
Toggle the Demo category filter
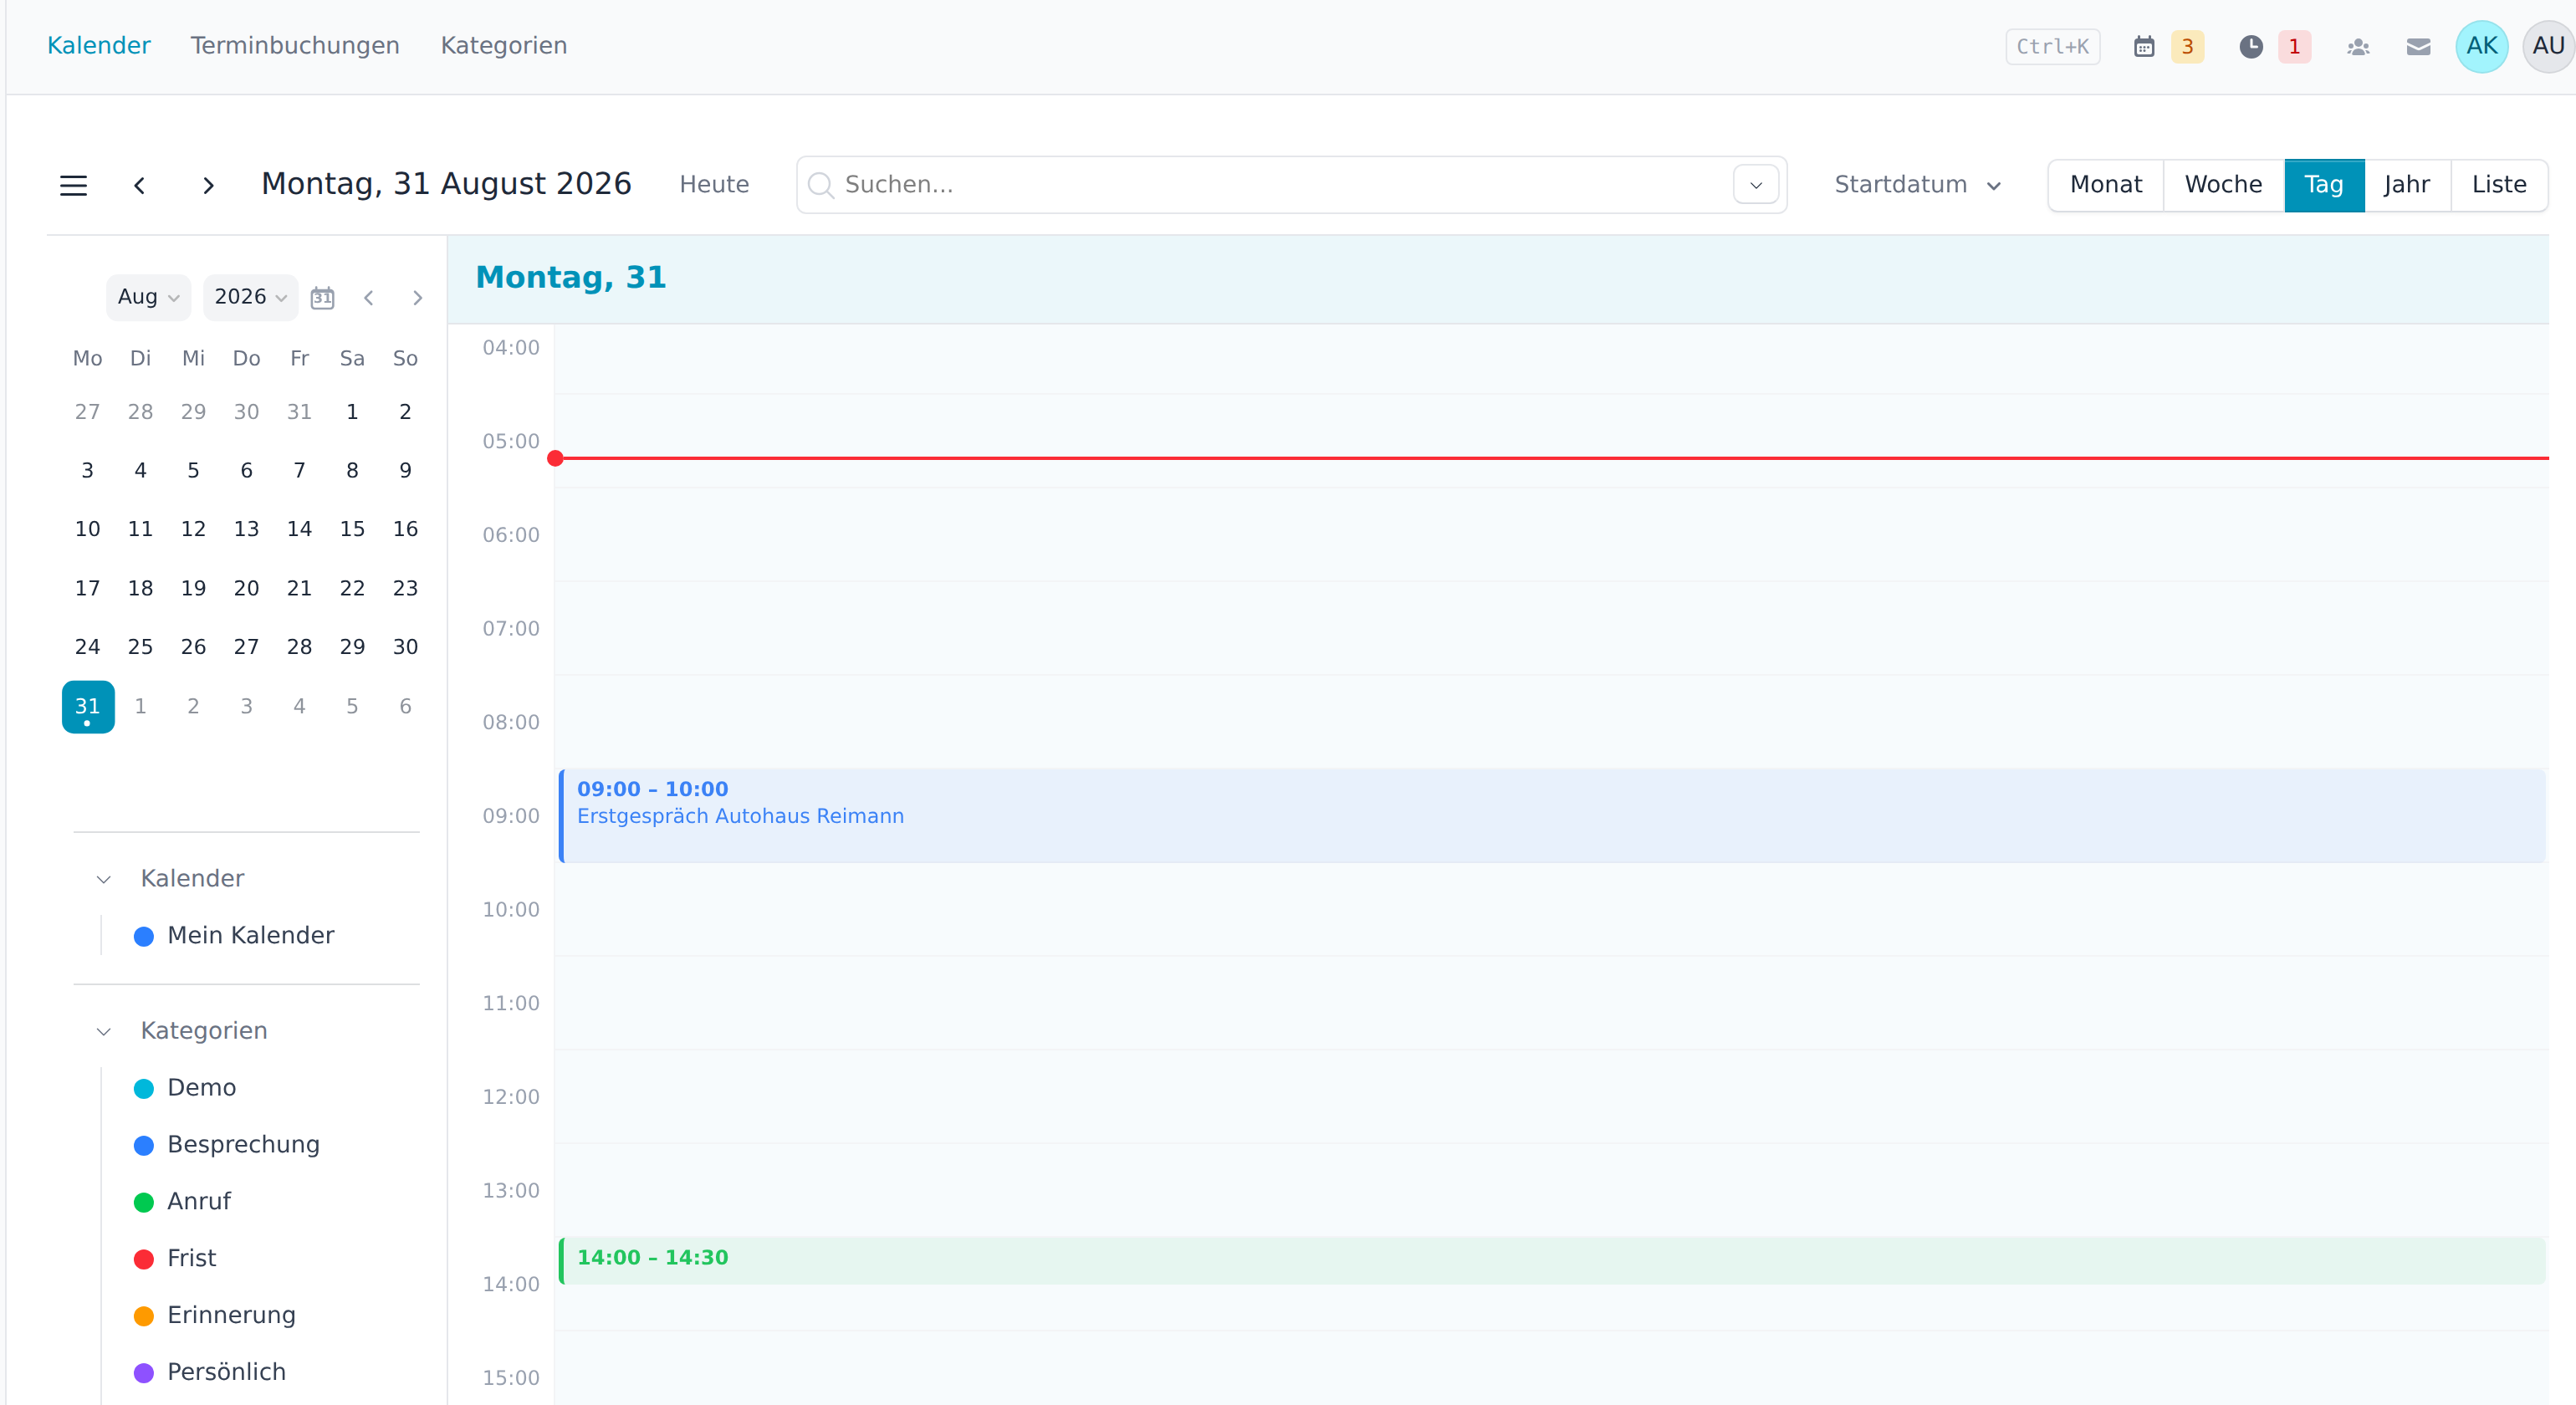pos(184,1088)
